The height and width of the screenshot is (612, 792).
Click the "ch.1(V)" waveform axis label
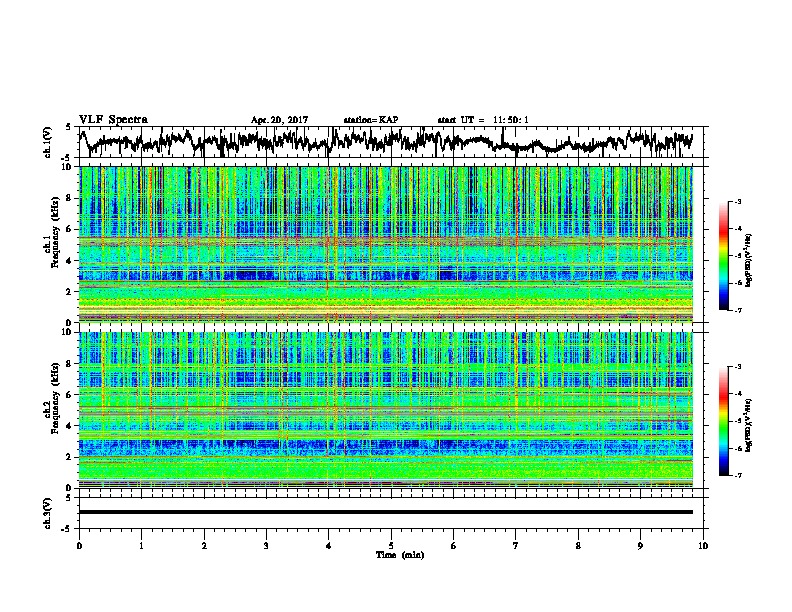point(48,142)
